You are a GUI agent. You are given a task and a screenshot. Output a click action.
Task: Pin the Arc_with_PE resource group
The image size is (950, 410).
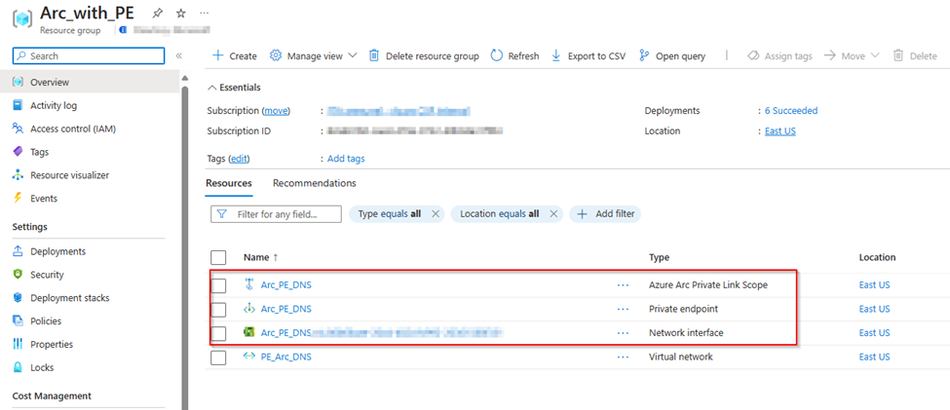coord(158,13)
